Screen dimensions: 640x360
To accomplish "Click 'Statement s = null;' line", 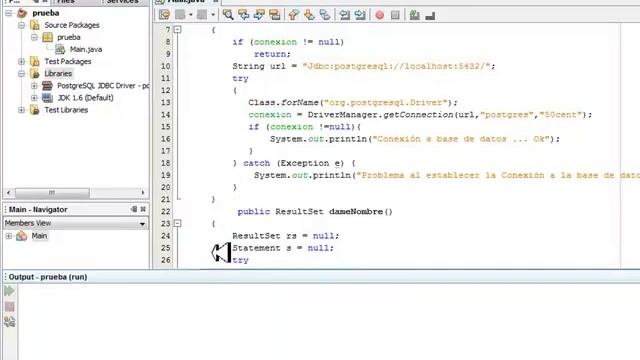I will pyautogui.click(x=283, y=248).
